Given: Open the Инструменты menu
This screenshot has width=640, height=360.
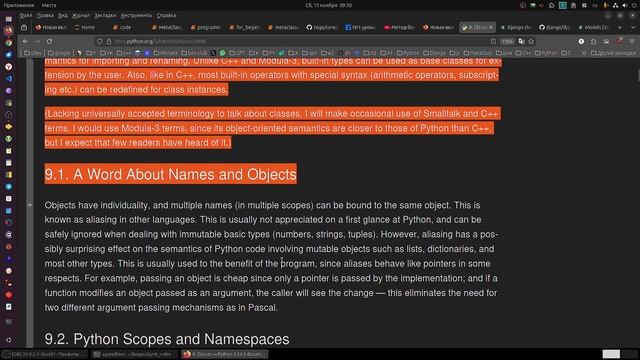Looking at the screenshot, I should 136,16.
